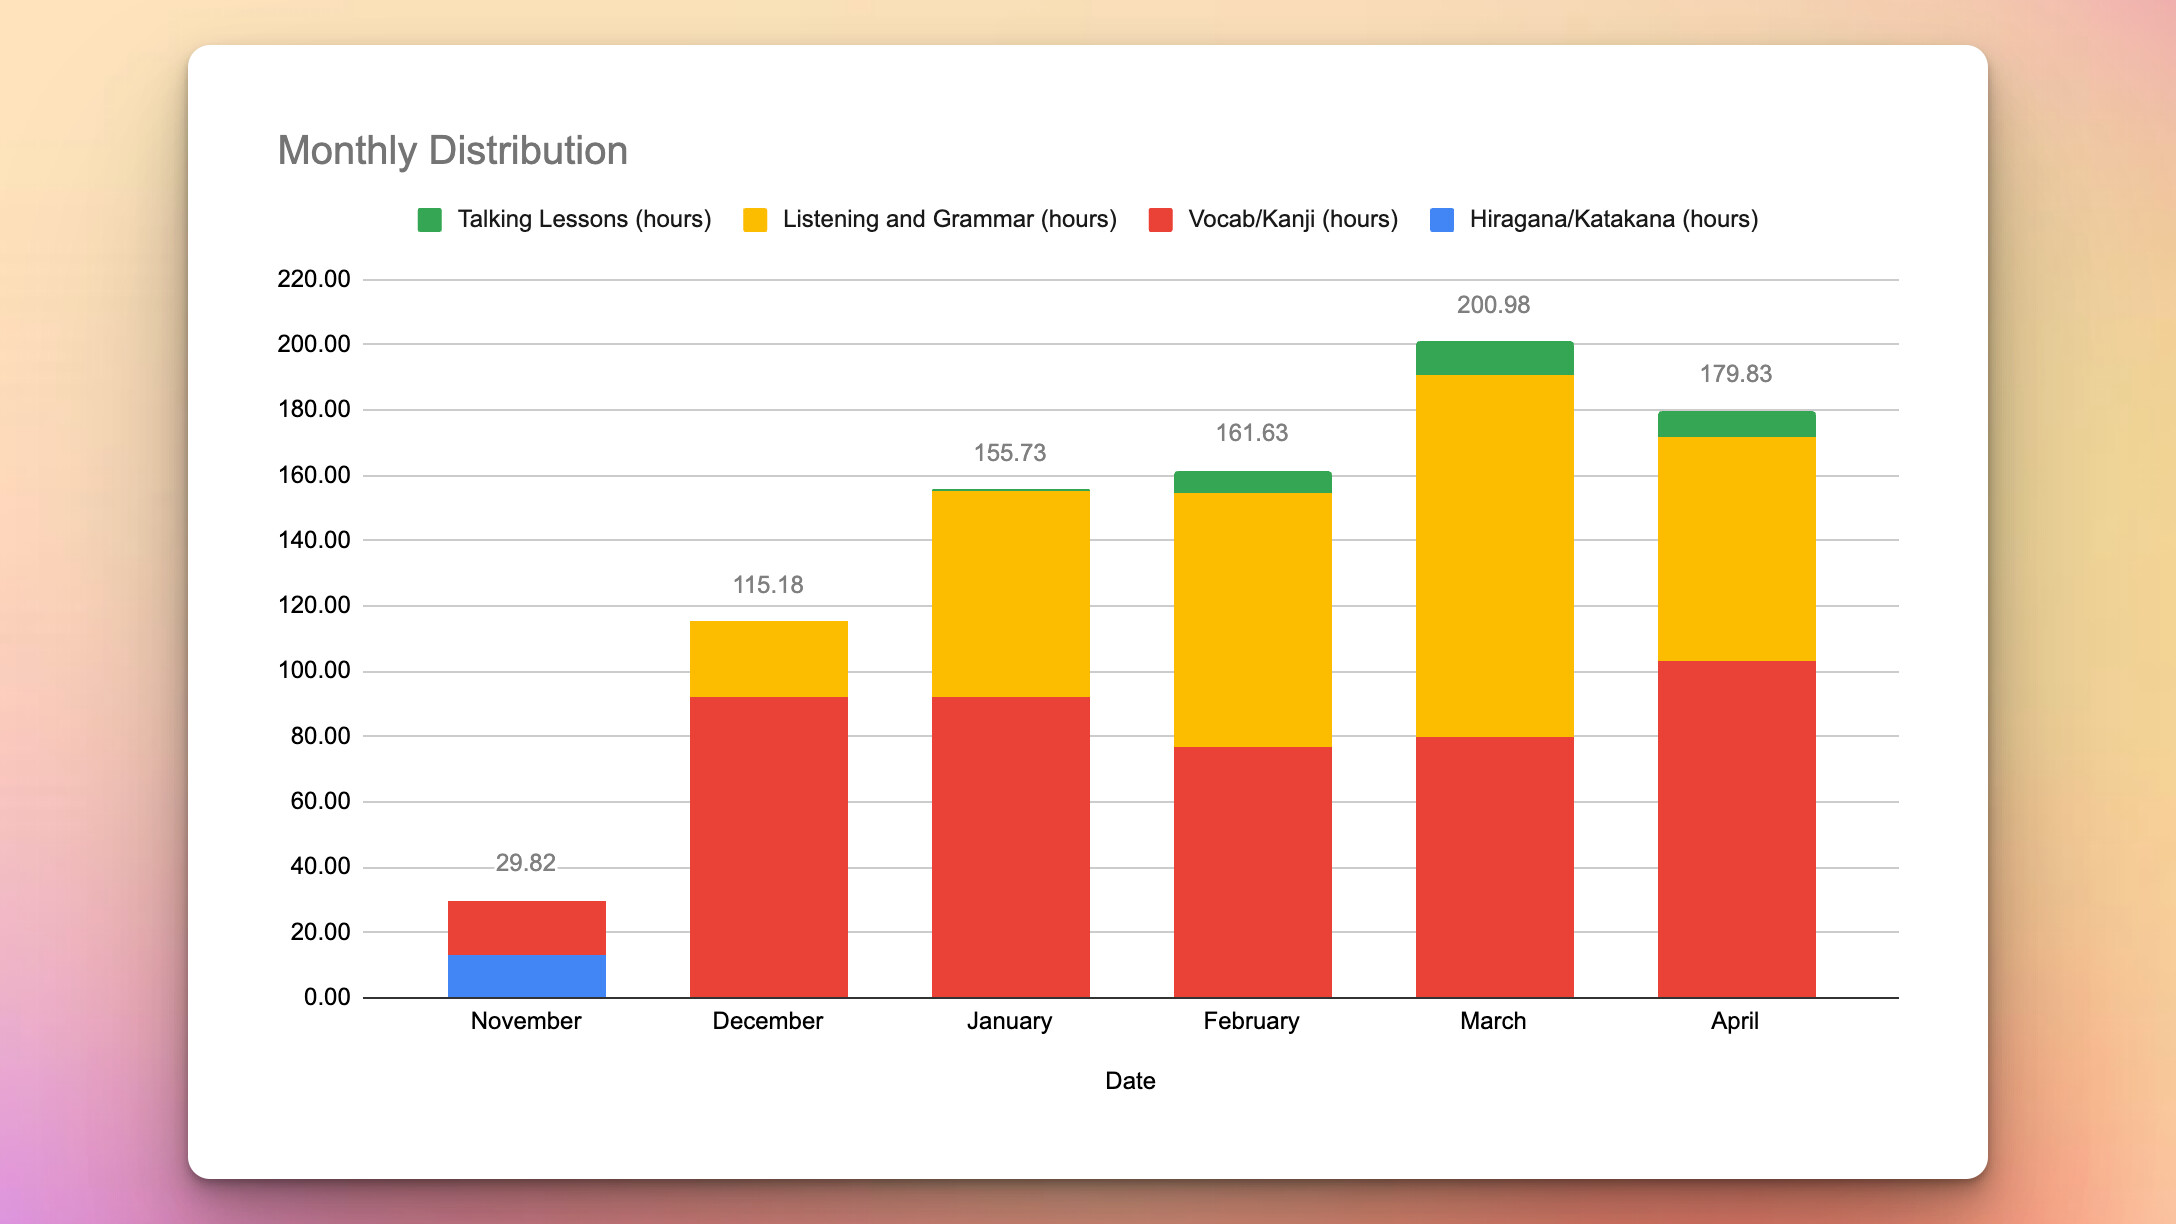This screenshot has height=1224, width=2176.
Task: Click the red segment of April's bar
Action: coord(1736,828)
